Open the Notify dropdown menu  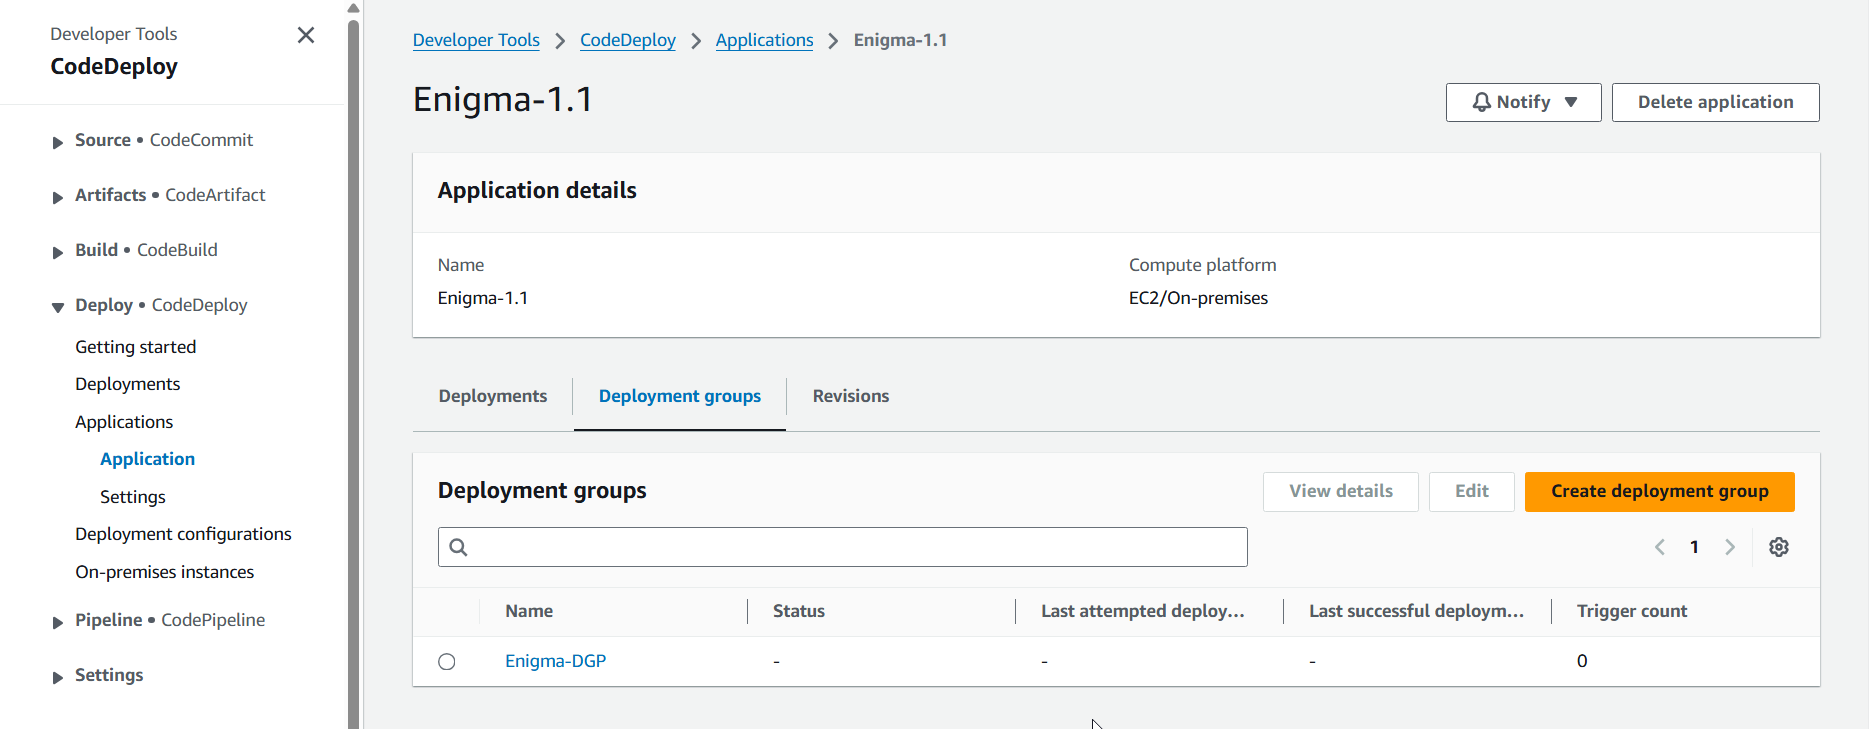pos(1523,102)
